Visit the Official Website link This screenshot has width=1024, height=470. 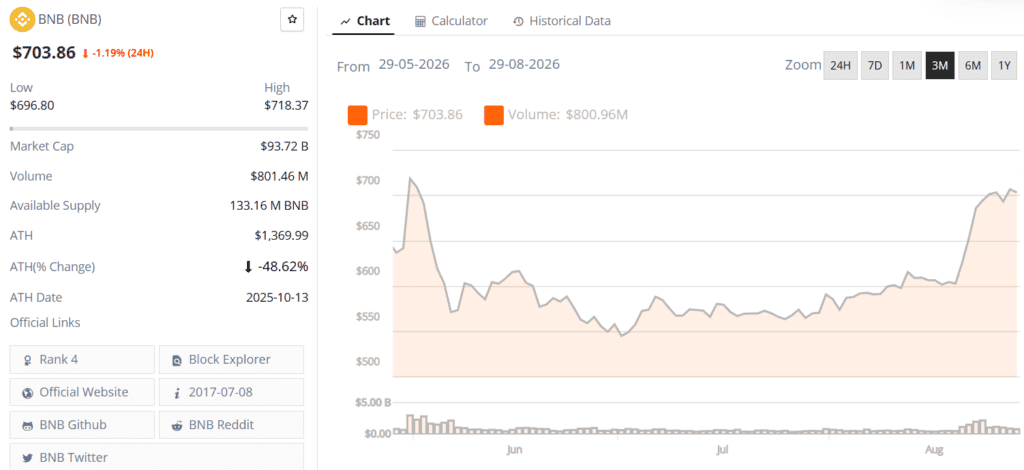point(82,392)
